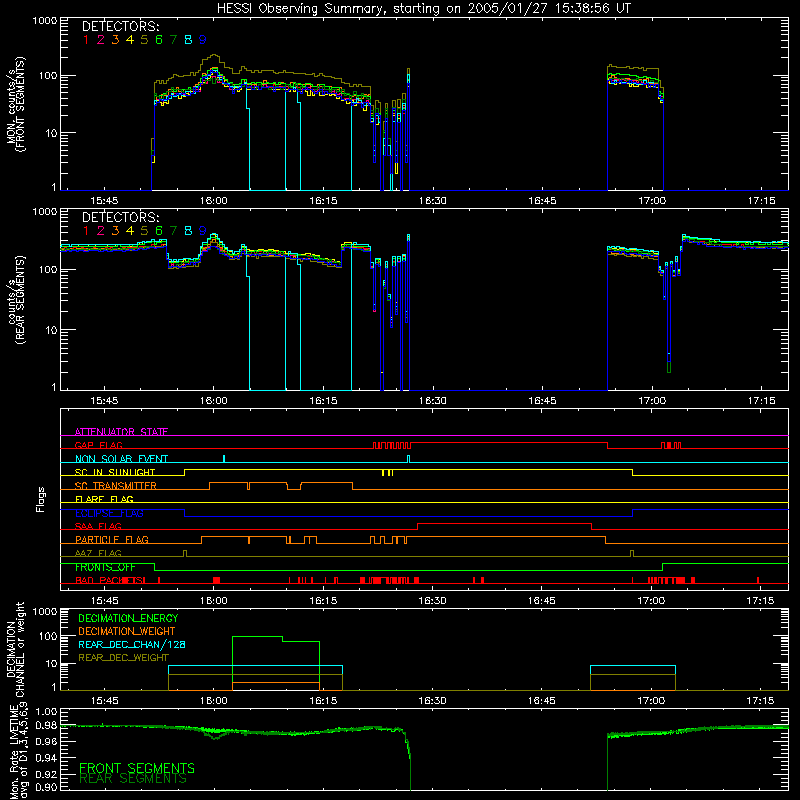Screen dimensions: 800x800
Task: Click 100 y-axis label of decimation plot
Action: 48,636
